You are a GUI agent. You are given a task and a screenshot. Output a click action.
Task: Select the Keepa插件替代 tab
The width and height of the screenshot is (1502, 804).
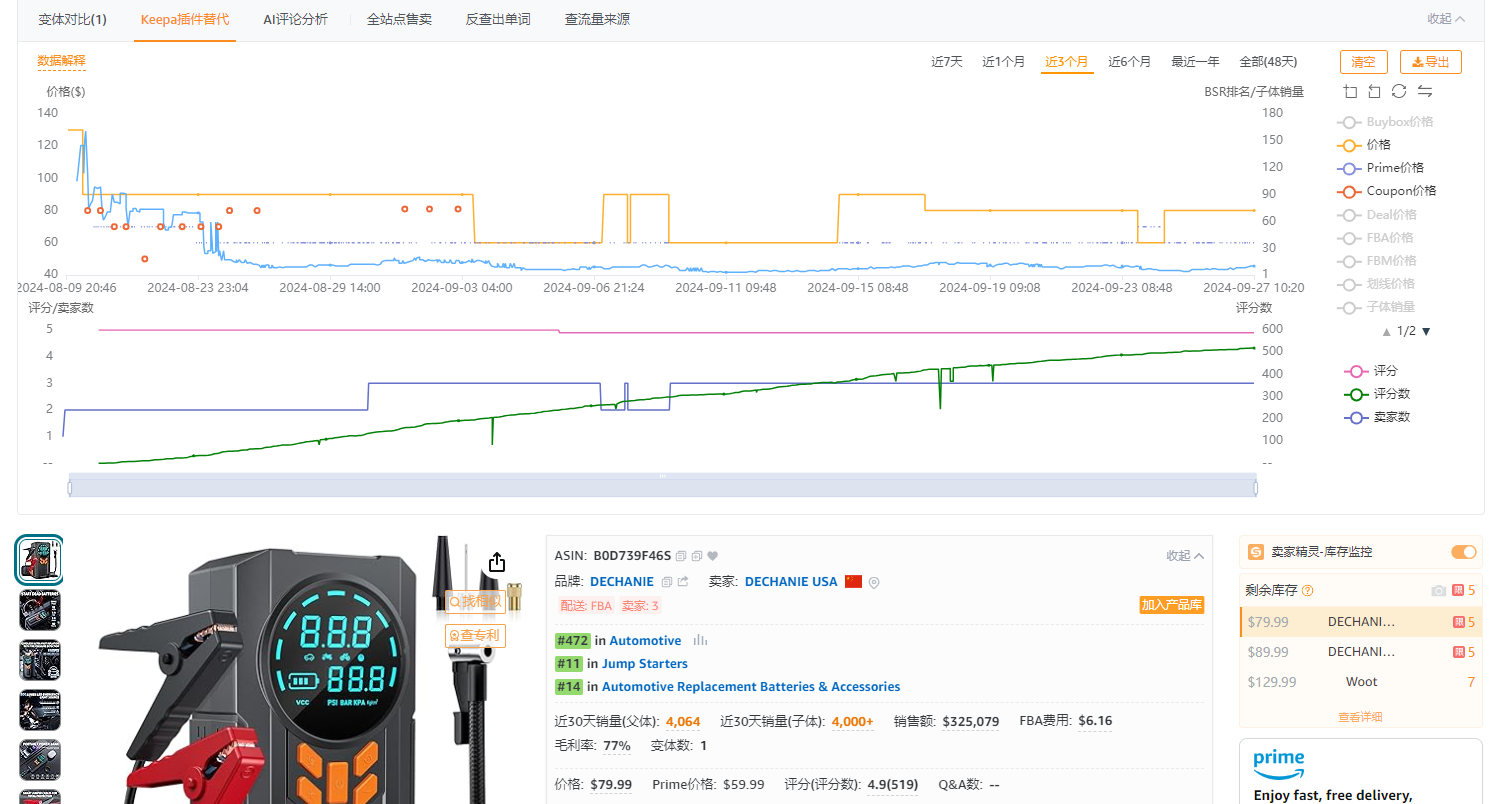tap(185, 19)
